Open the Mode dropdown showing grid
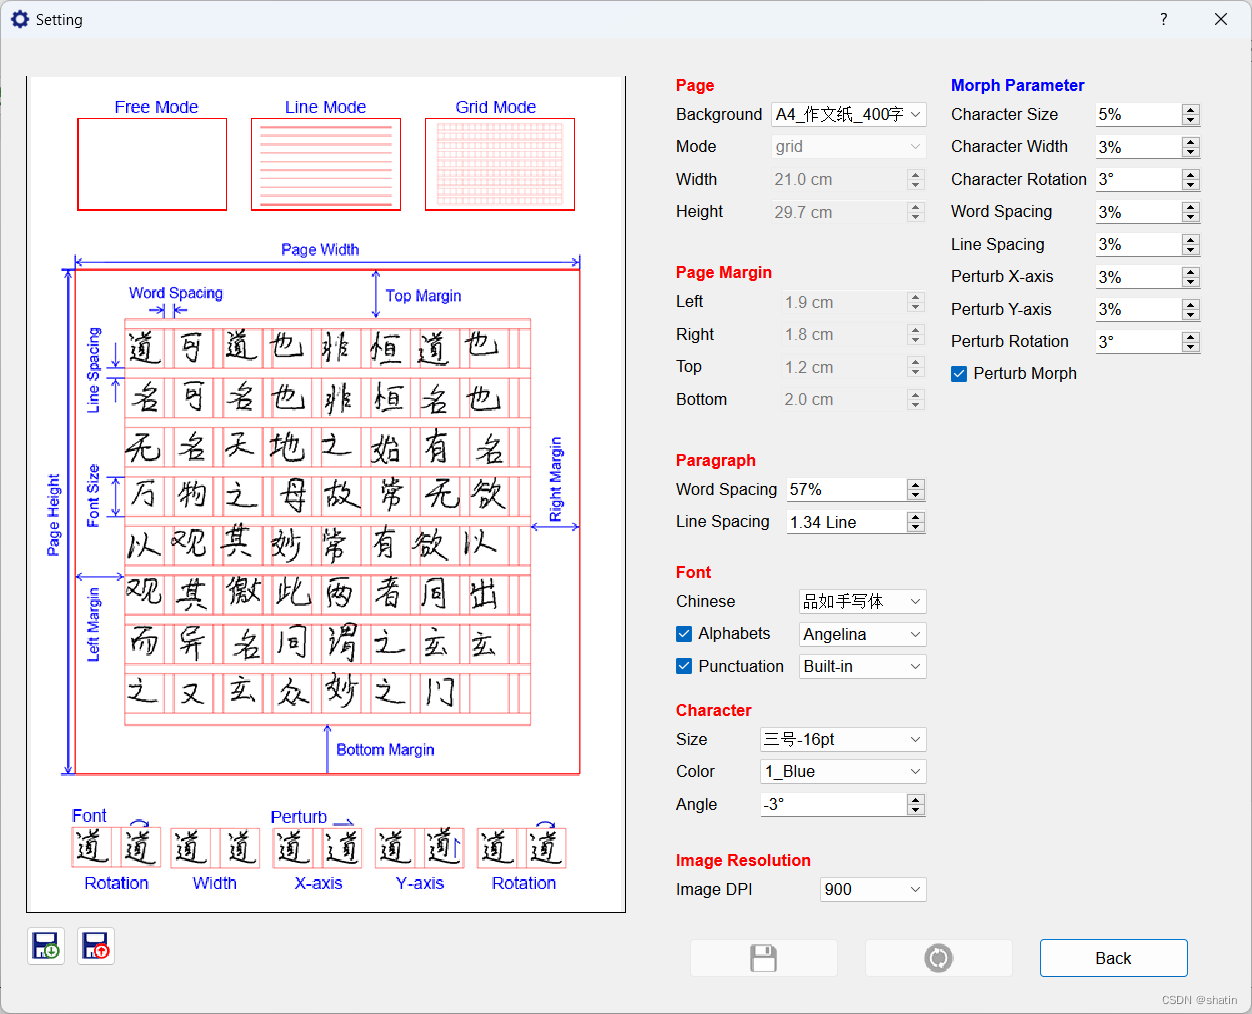1252x1014 pixels. pos(848,147)
